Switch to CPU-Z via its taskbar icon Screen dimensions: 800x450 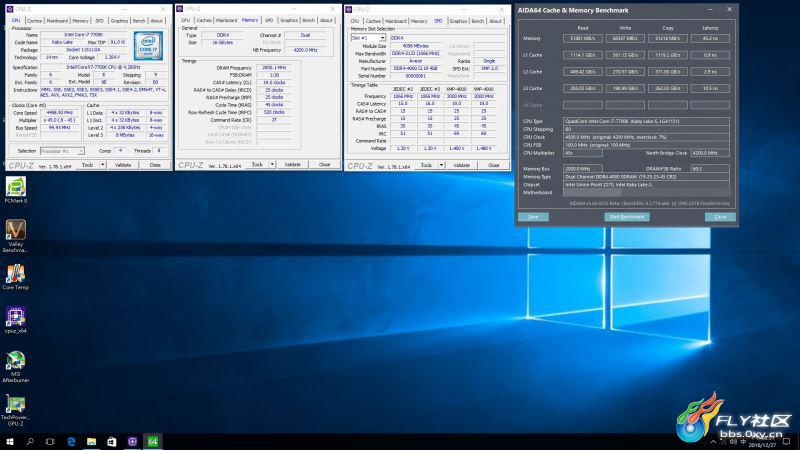[x=132, y=441]
